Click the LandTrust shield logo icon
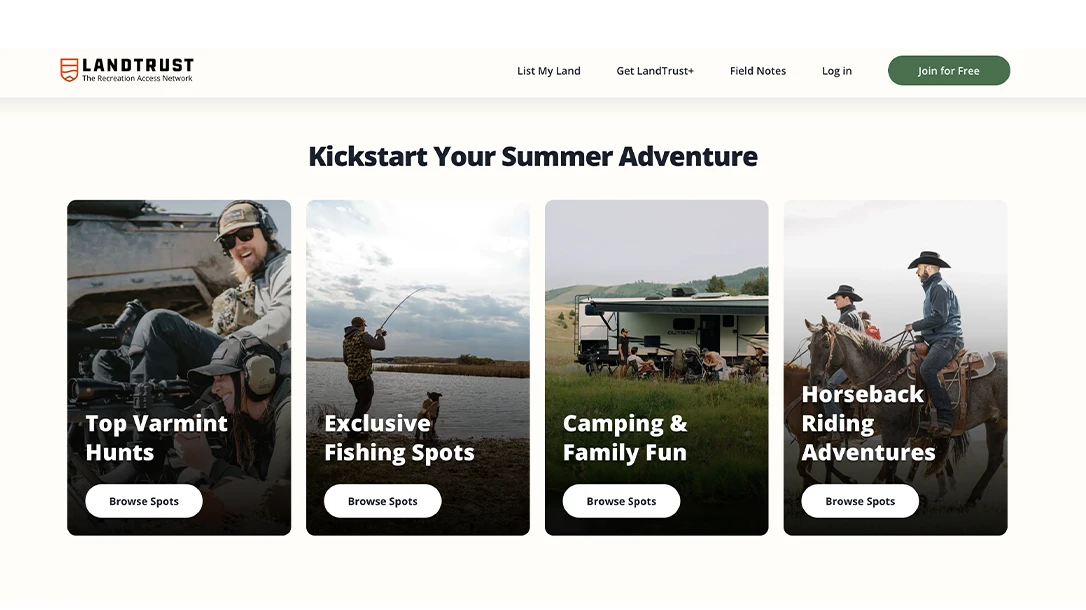This screenshot has width=1086, height=610. pos(69,69)
